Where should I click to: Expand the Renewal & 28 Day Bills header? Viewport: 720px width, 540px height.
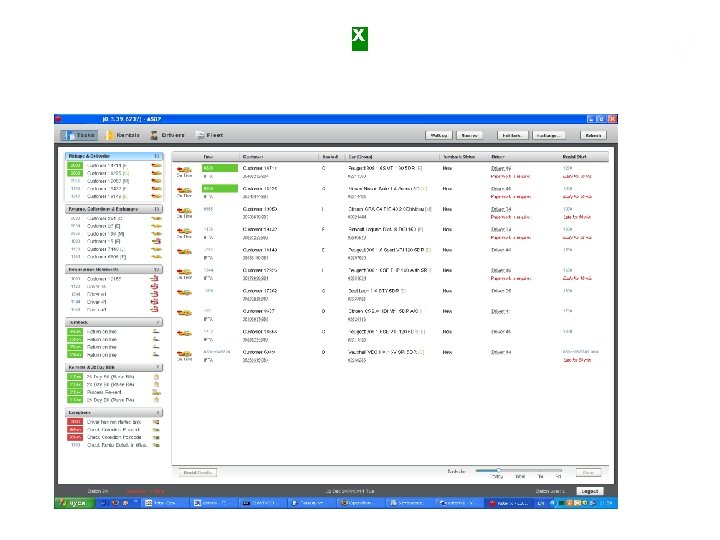pos(114,367)
